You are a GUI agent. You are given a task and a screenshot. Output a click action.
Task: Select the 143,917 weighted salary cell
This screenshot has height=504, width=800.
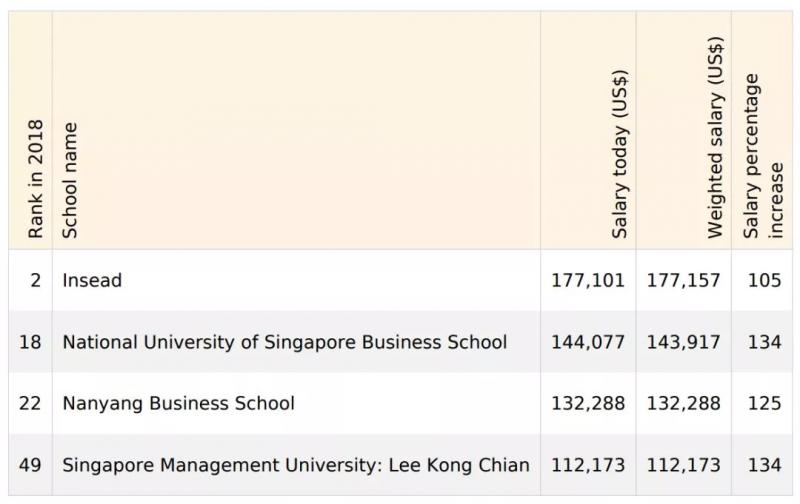coord(683,342)
